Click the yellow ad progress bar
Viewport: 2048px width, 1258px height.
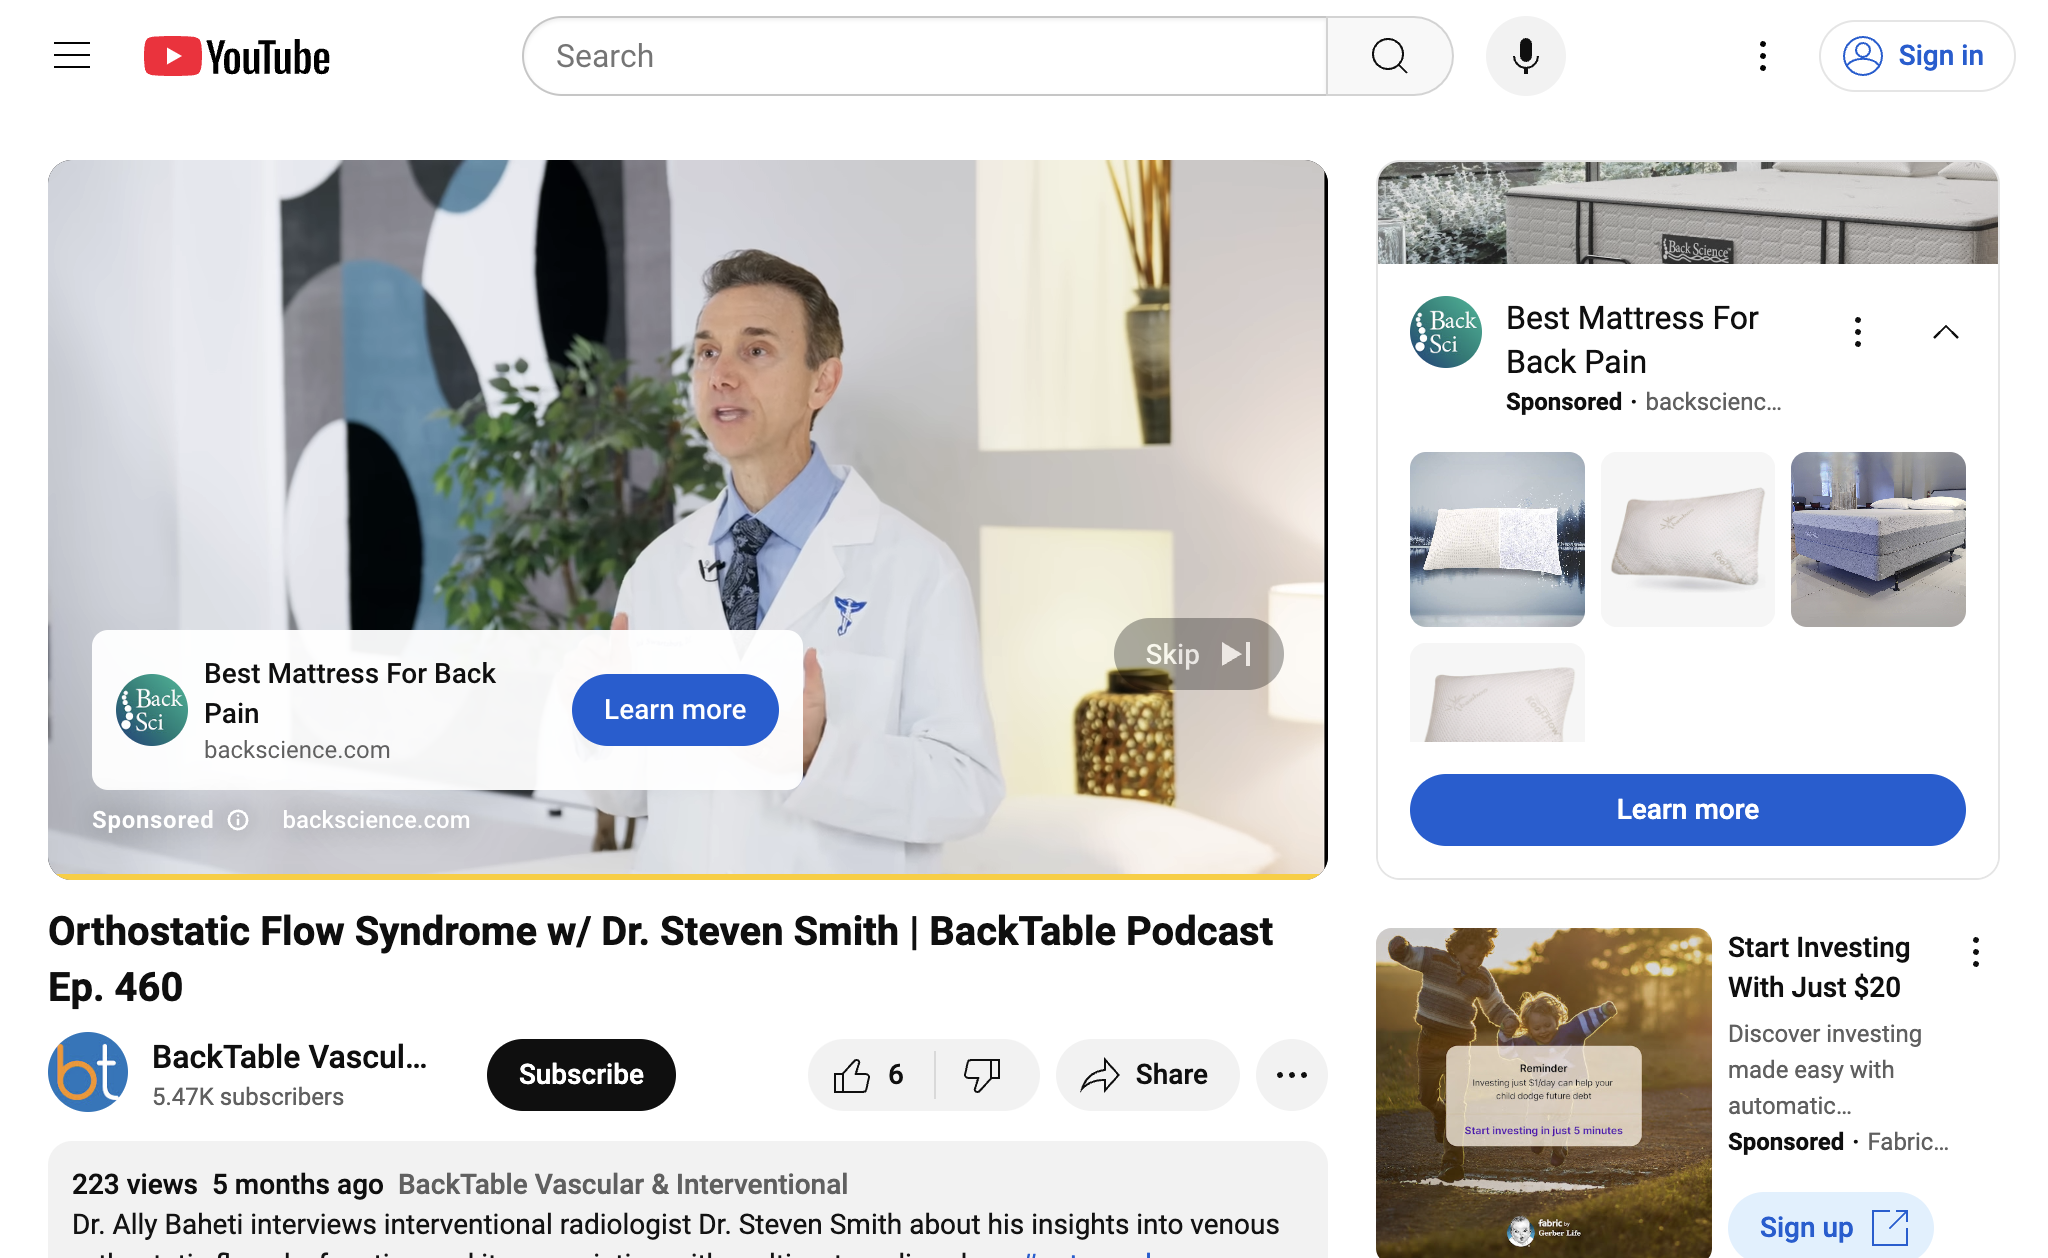(688, 876)
